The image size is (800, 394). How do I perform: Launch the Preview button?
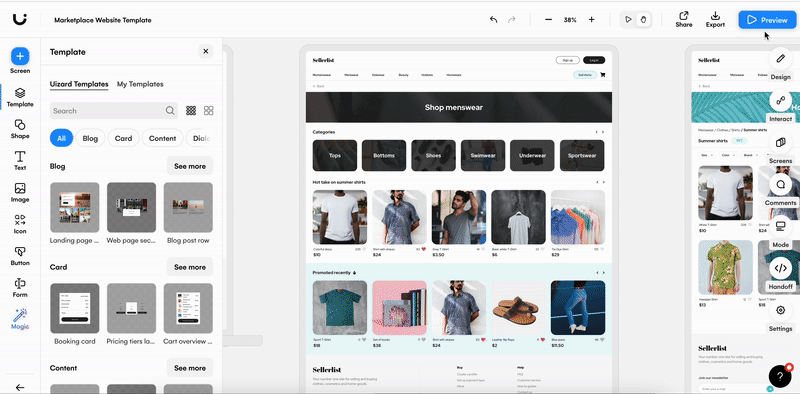coord(767,20)
